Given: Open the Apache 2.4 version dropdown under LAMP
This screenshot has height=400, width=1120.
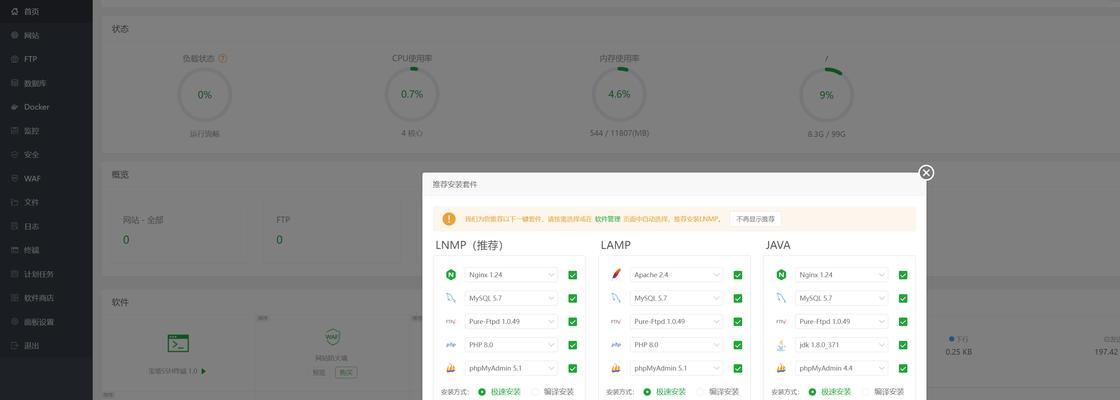Looking at the screenshot, I should pos(676,275).
